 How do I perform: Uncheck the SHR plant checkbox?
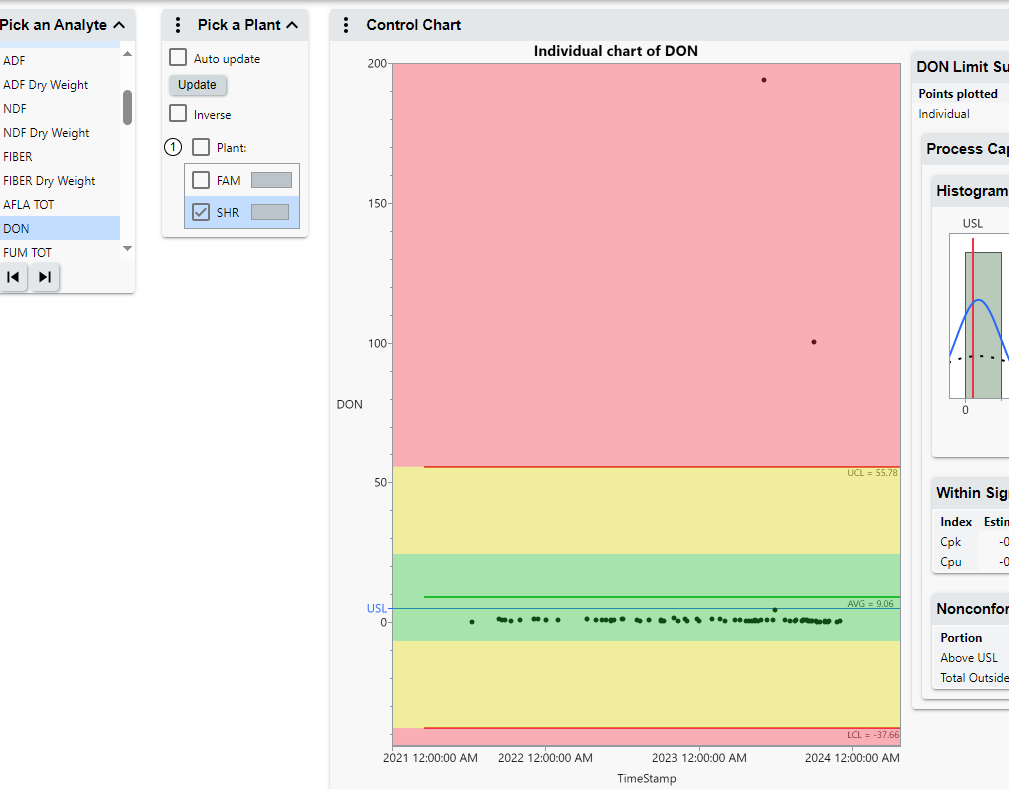(201, 212)
